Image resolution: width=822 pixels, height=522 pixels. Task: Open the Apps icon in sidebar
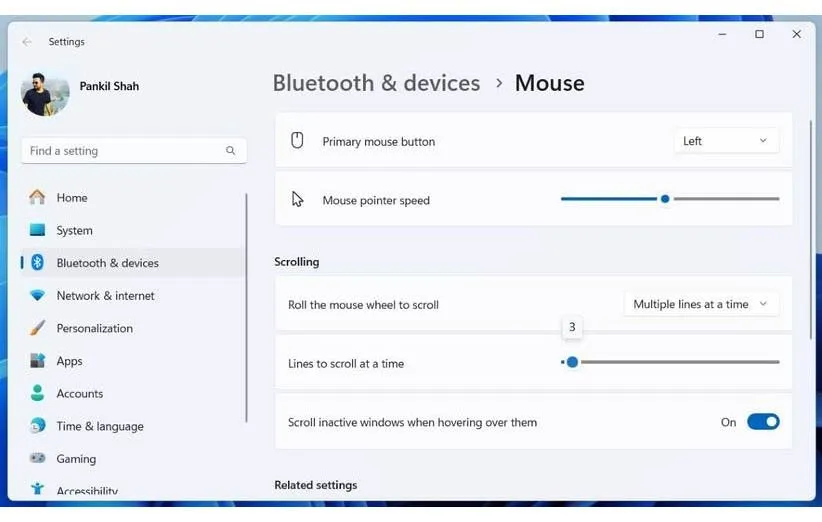click(37, 361)
